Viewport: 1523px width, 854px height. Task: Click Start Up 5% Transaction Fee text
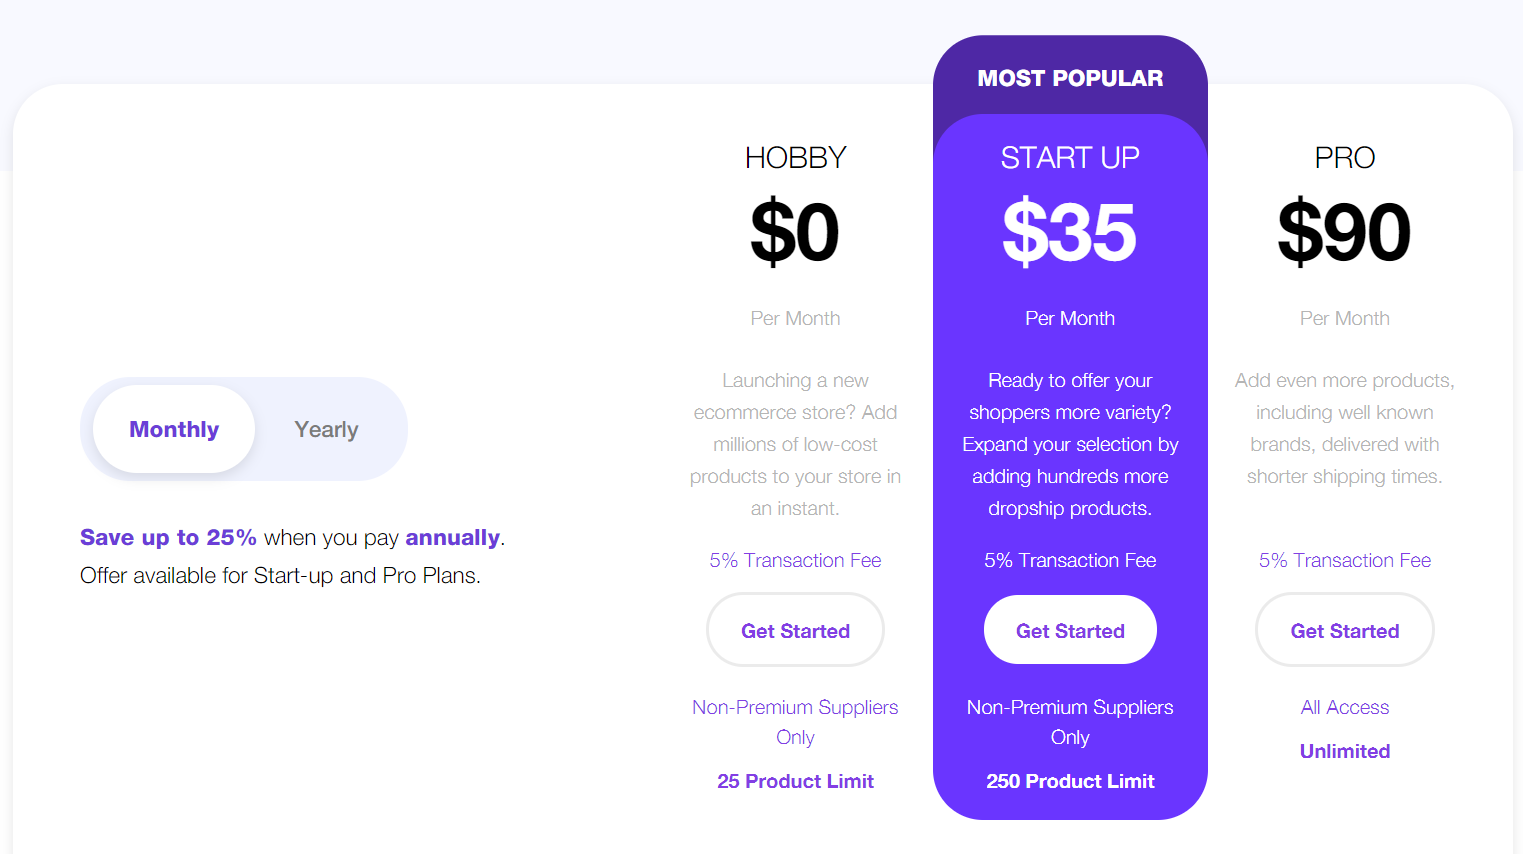click(x=1070, y=560)
